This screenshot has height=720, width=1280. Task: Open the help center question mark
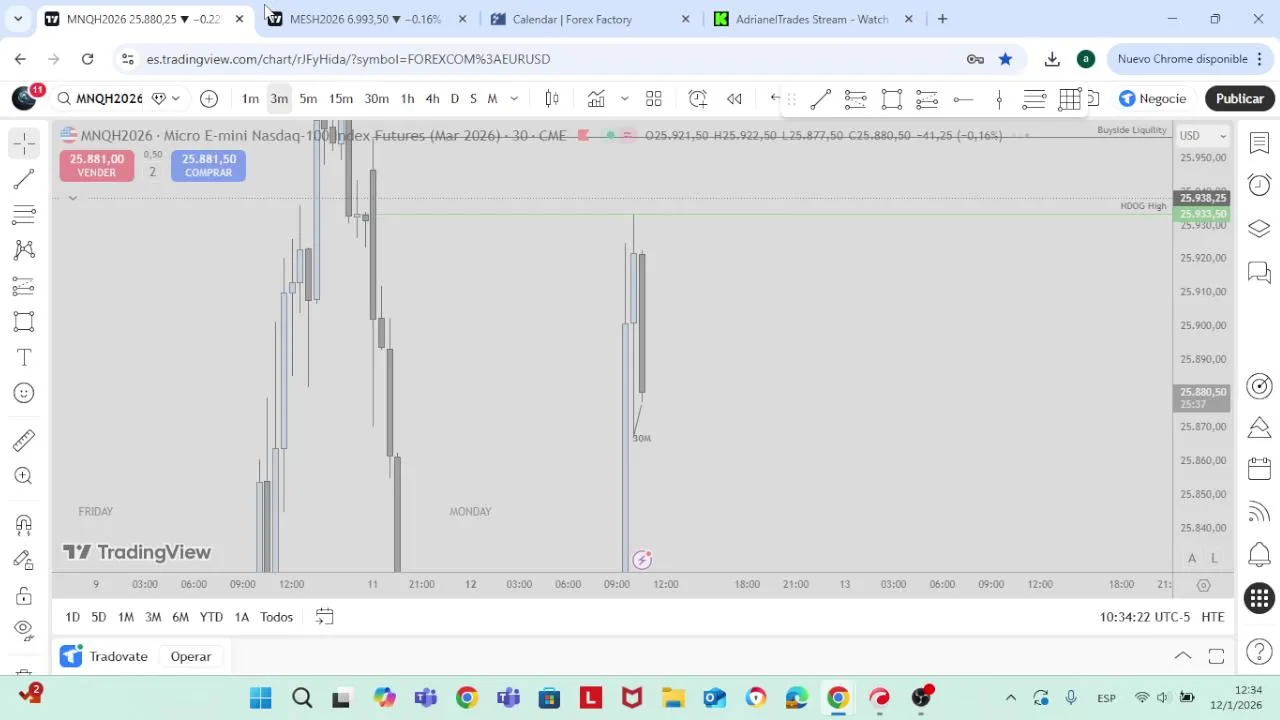[1259, 652]
